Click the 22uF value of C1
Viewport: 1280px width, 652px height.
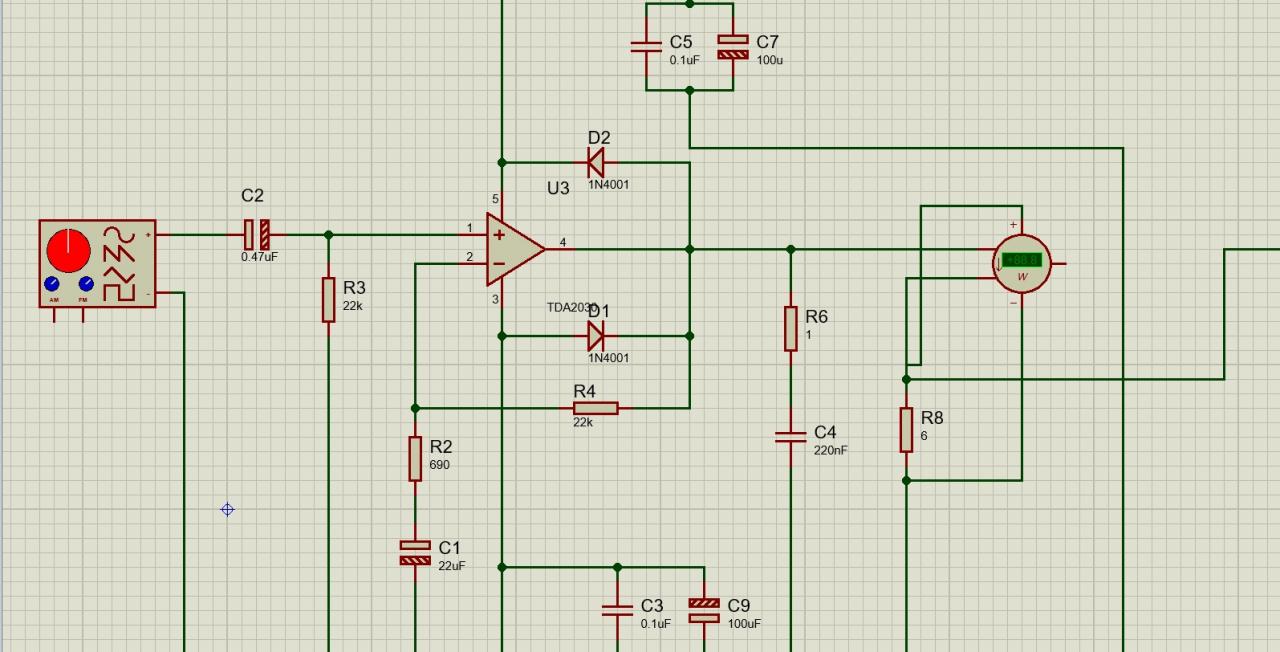(452, 566)
